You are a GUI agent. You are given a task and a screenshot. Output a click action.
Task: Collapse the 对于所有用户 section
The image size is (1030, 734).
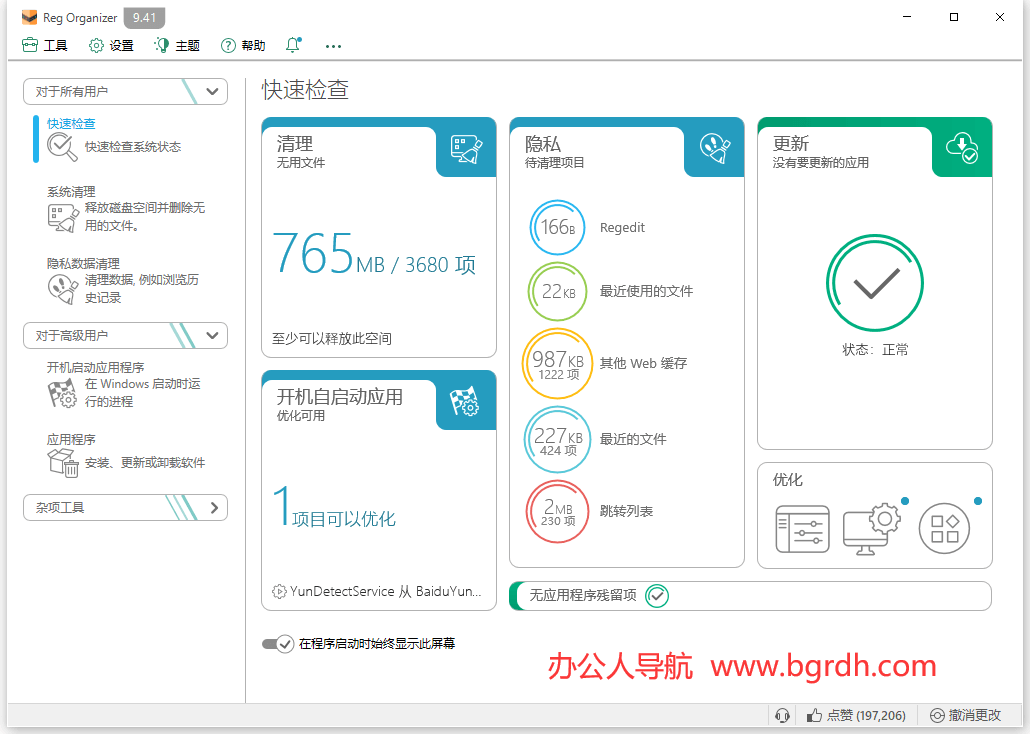(211, 91)
